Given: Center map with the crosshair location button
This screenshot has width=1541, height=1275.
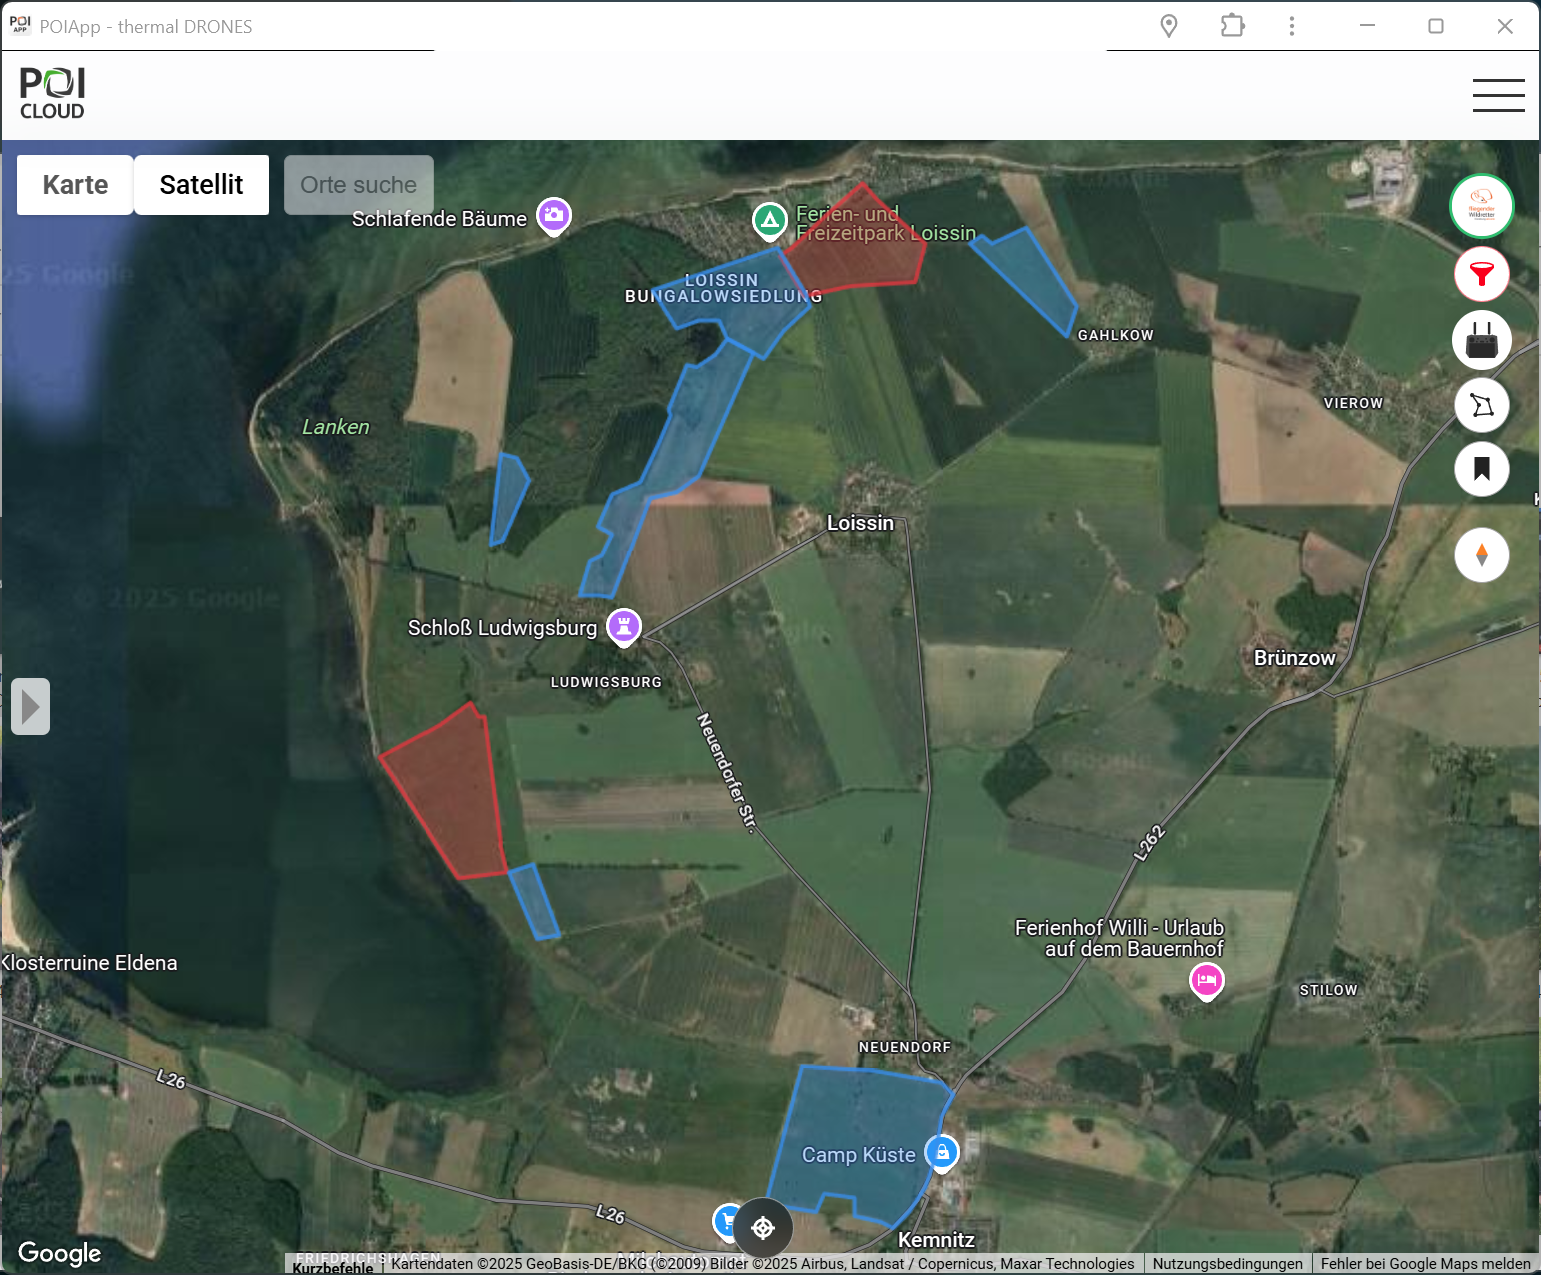Looking at the screenshot, I should (763, 1227).
